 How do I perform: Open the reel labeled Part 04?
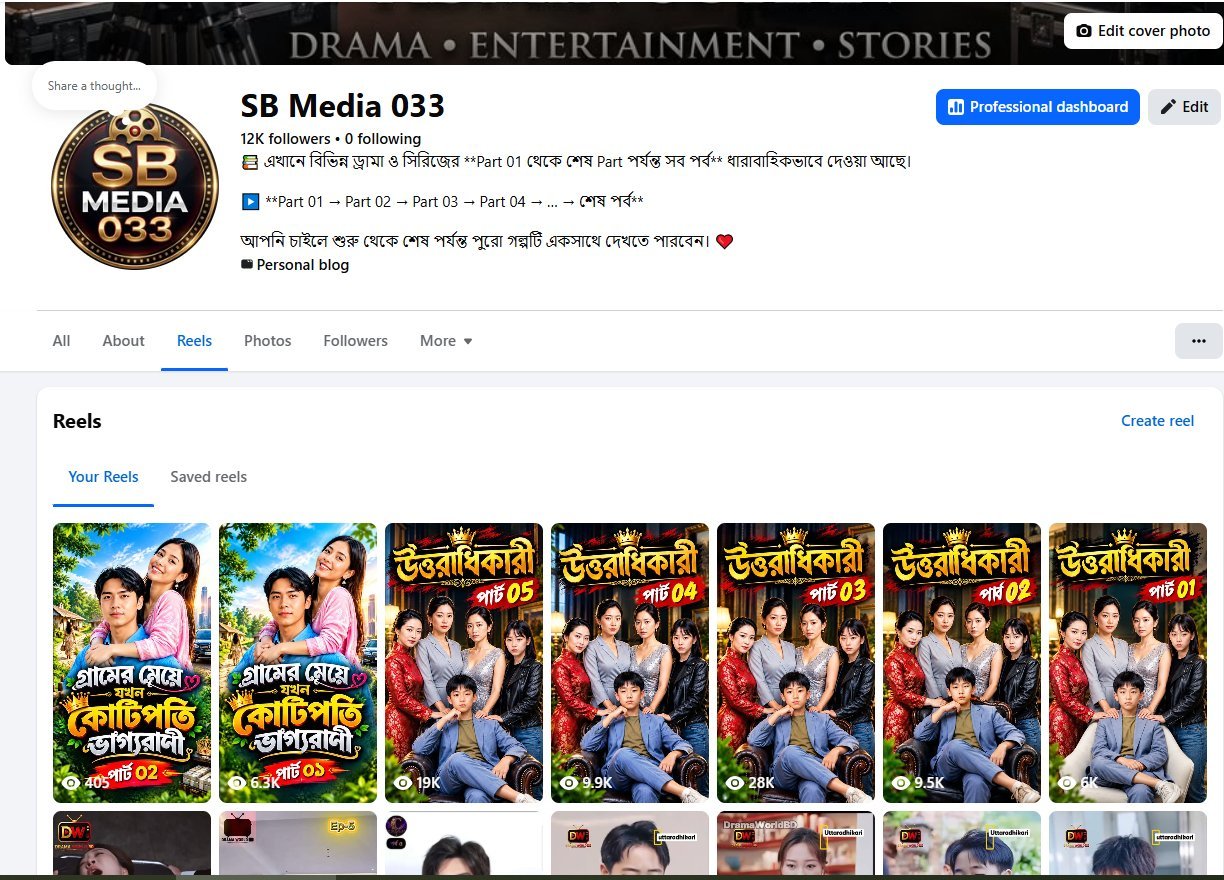(x=630, y=662)
